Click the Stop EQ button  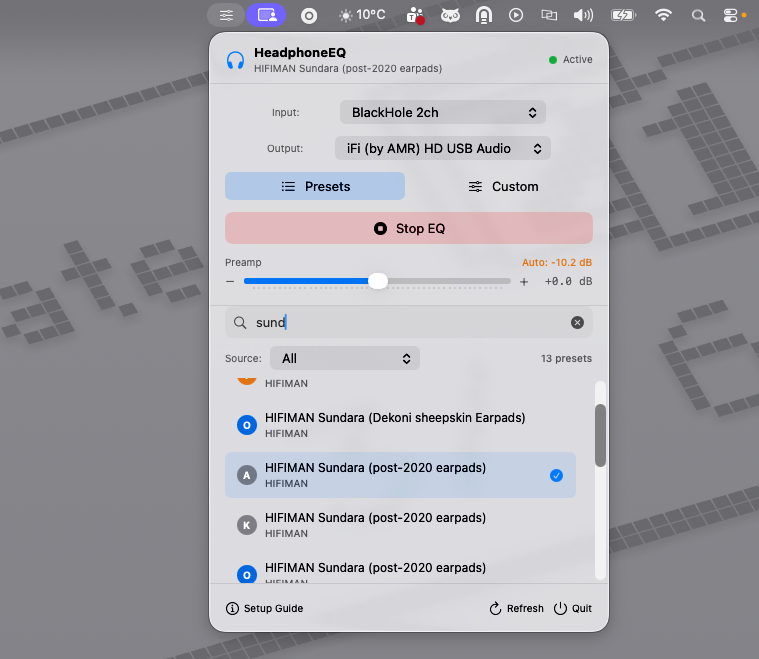tap(409, 228)
